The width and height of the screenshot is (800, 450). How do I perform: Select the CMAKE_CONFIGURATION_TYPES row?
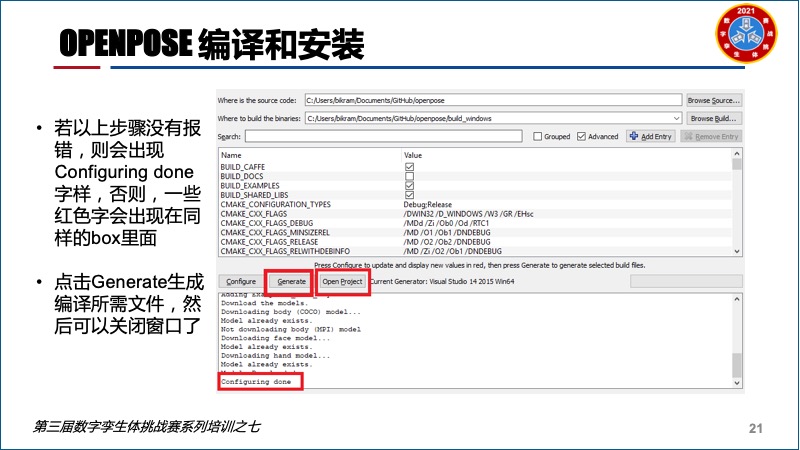click(x=475, y=204)
